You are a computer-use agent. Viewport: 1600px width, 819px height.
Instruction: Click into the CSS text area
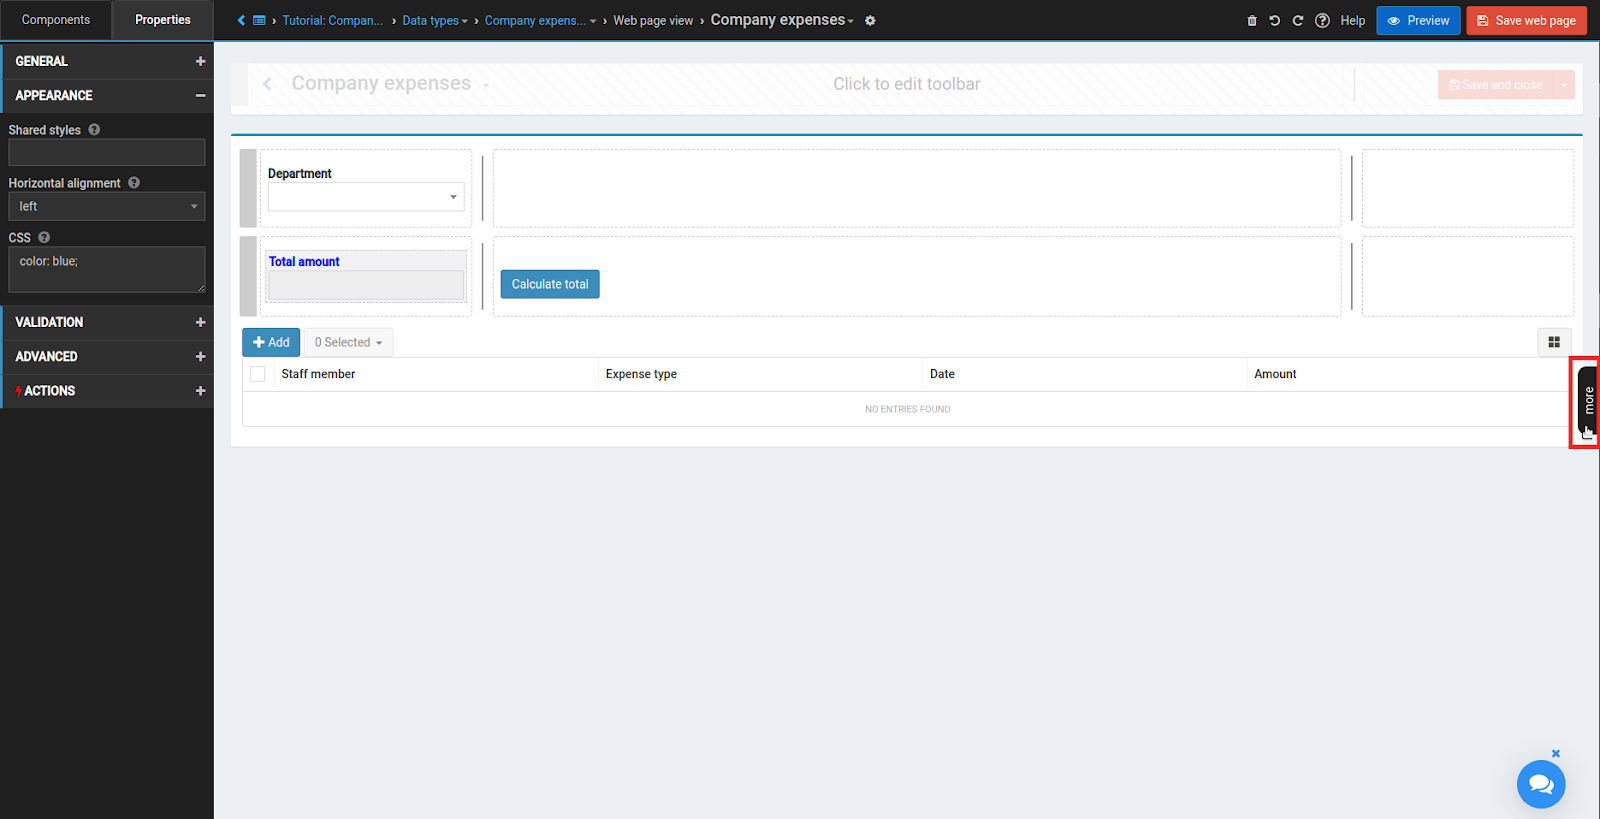[107, 270]
